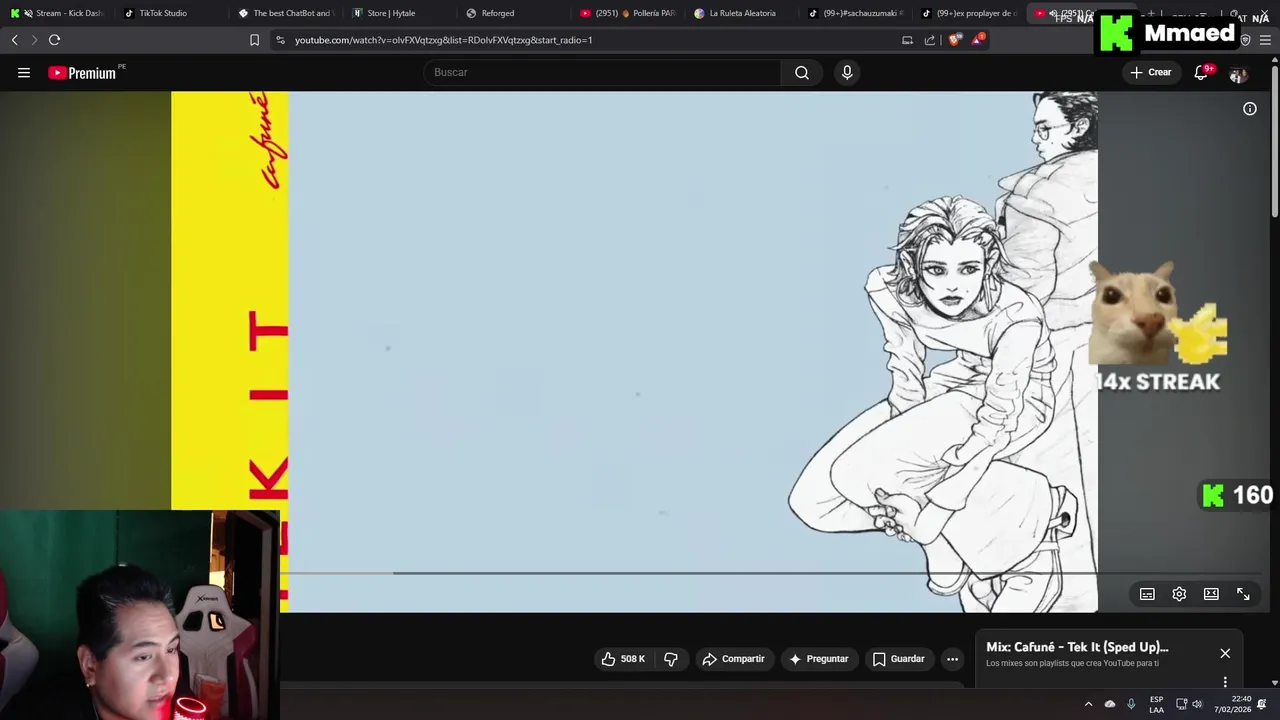This screenshot has height=720, width=1280.
Task: Toggle subtitles on the video player
Action: click(1147, 594)
